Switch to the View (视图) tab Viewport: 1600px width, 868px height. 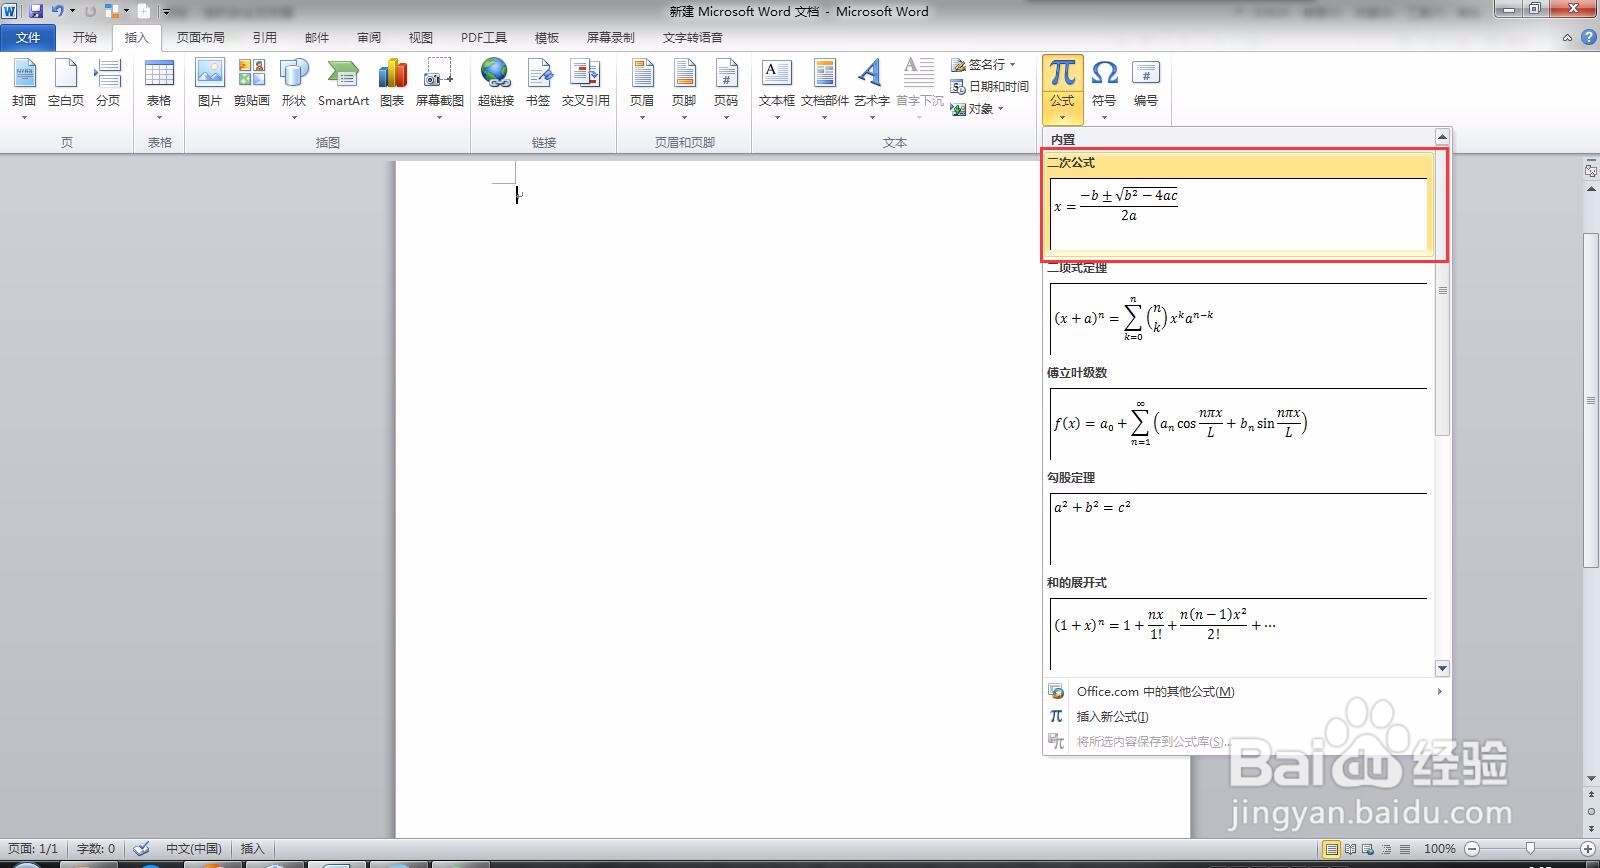[x=421, y=37]
